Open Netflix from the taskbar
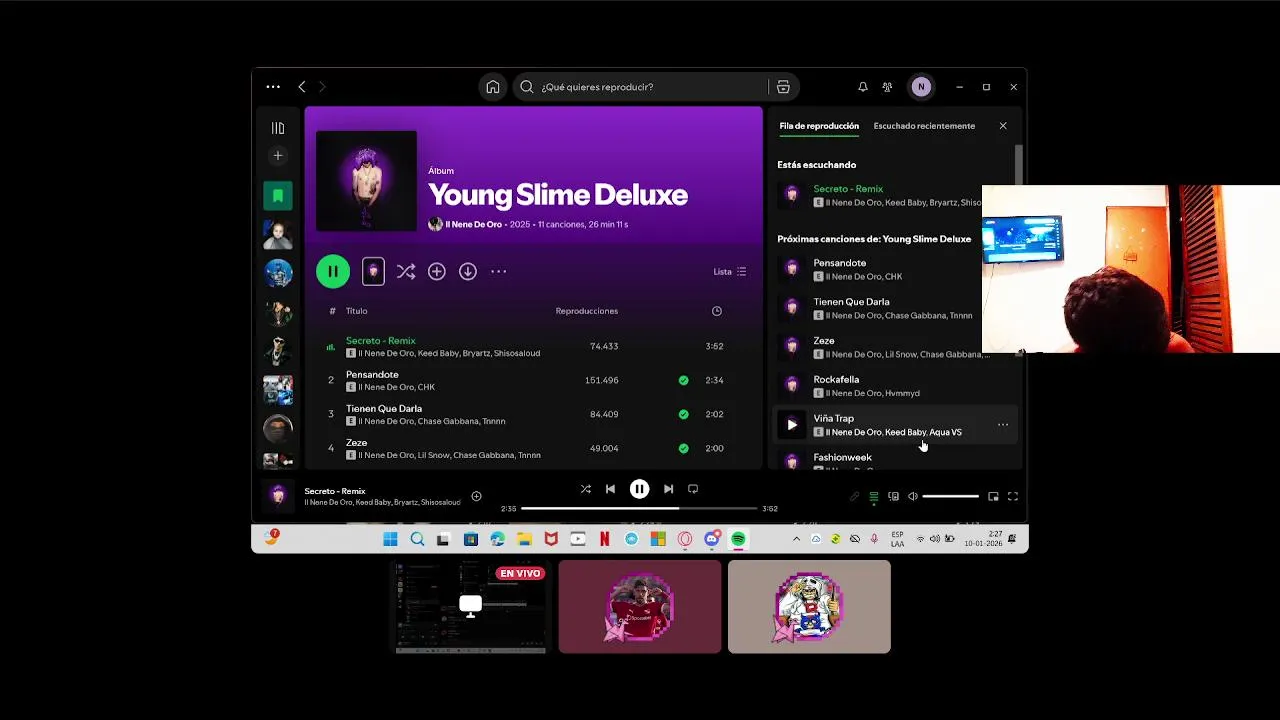This screenshot has width=1280, height=720. point(605,539)
